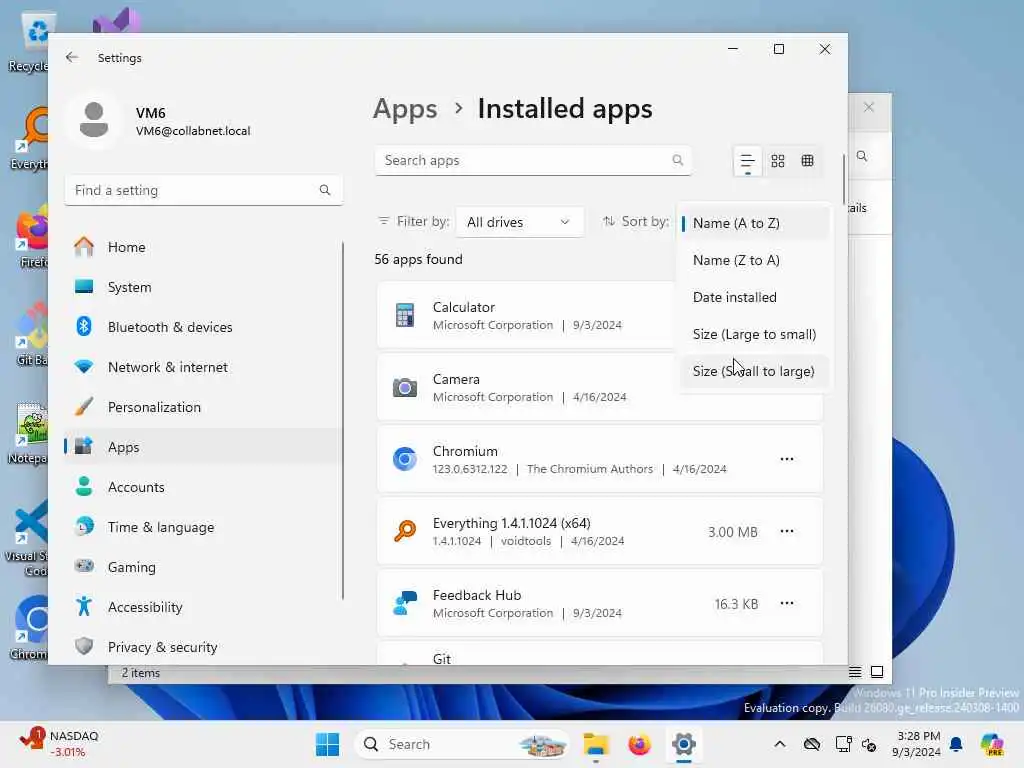The height and width of the screenshot is (768, 1024).
Task: Sort by Size (Small to large)
Action: 754,371
